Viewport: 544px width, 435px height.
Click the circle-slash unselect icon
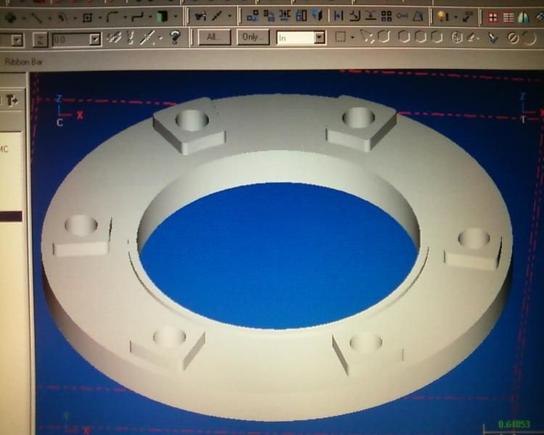(x=513, y=37)
